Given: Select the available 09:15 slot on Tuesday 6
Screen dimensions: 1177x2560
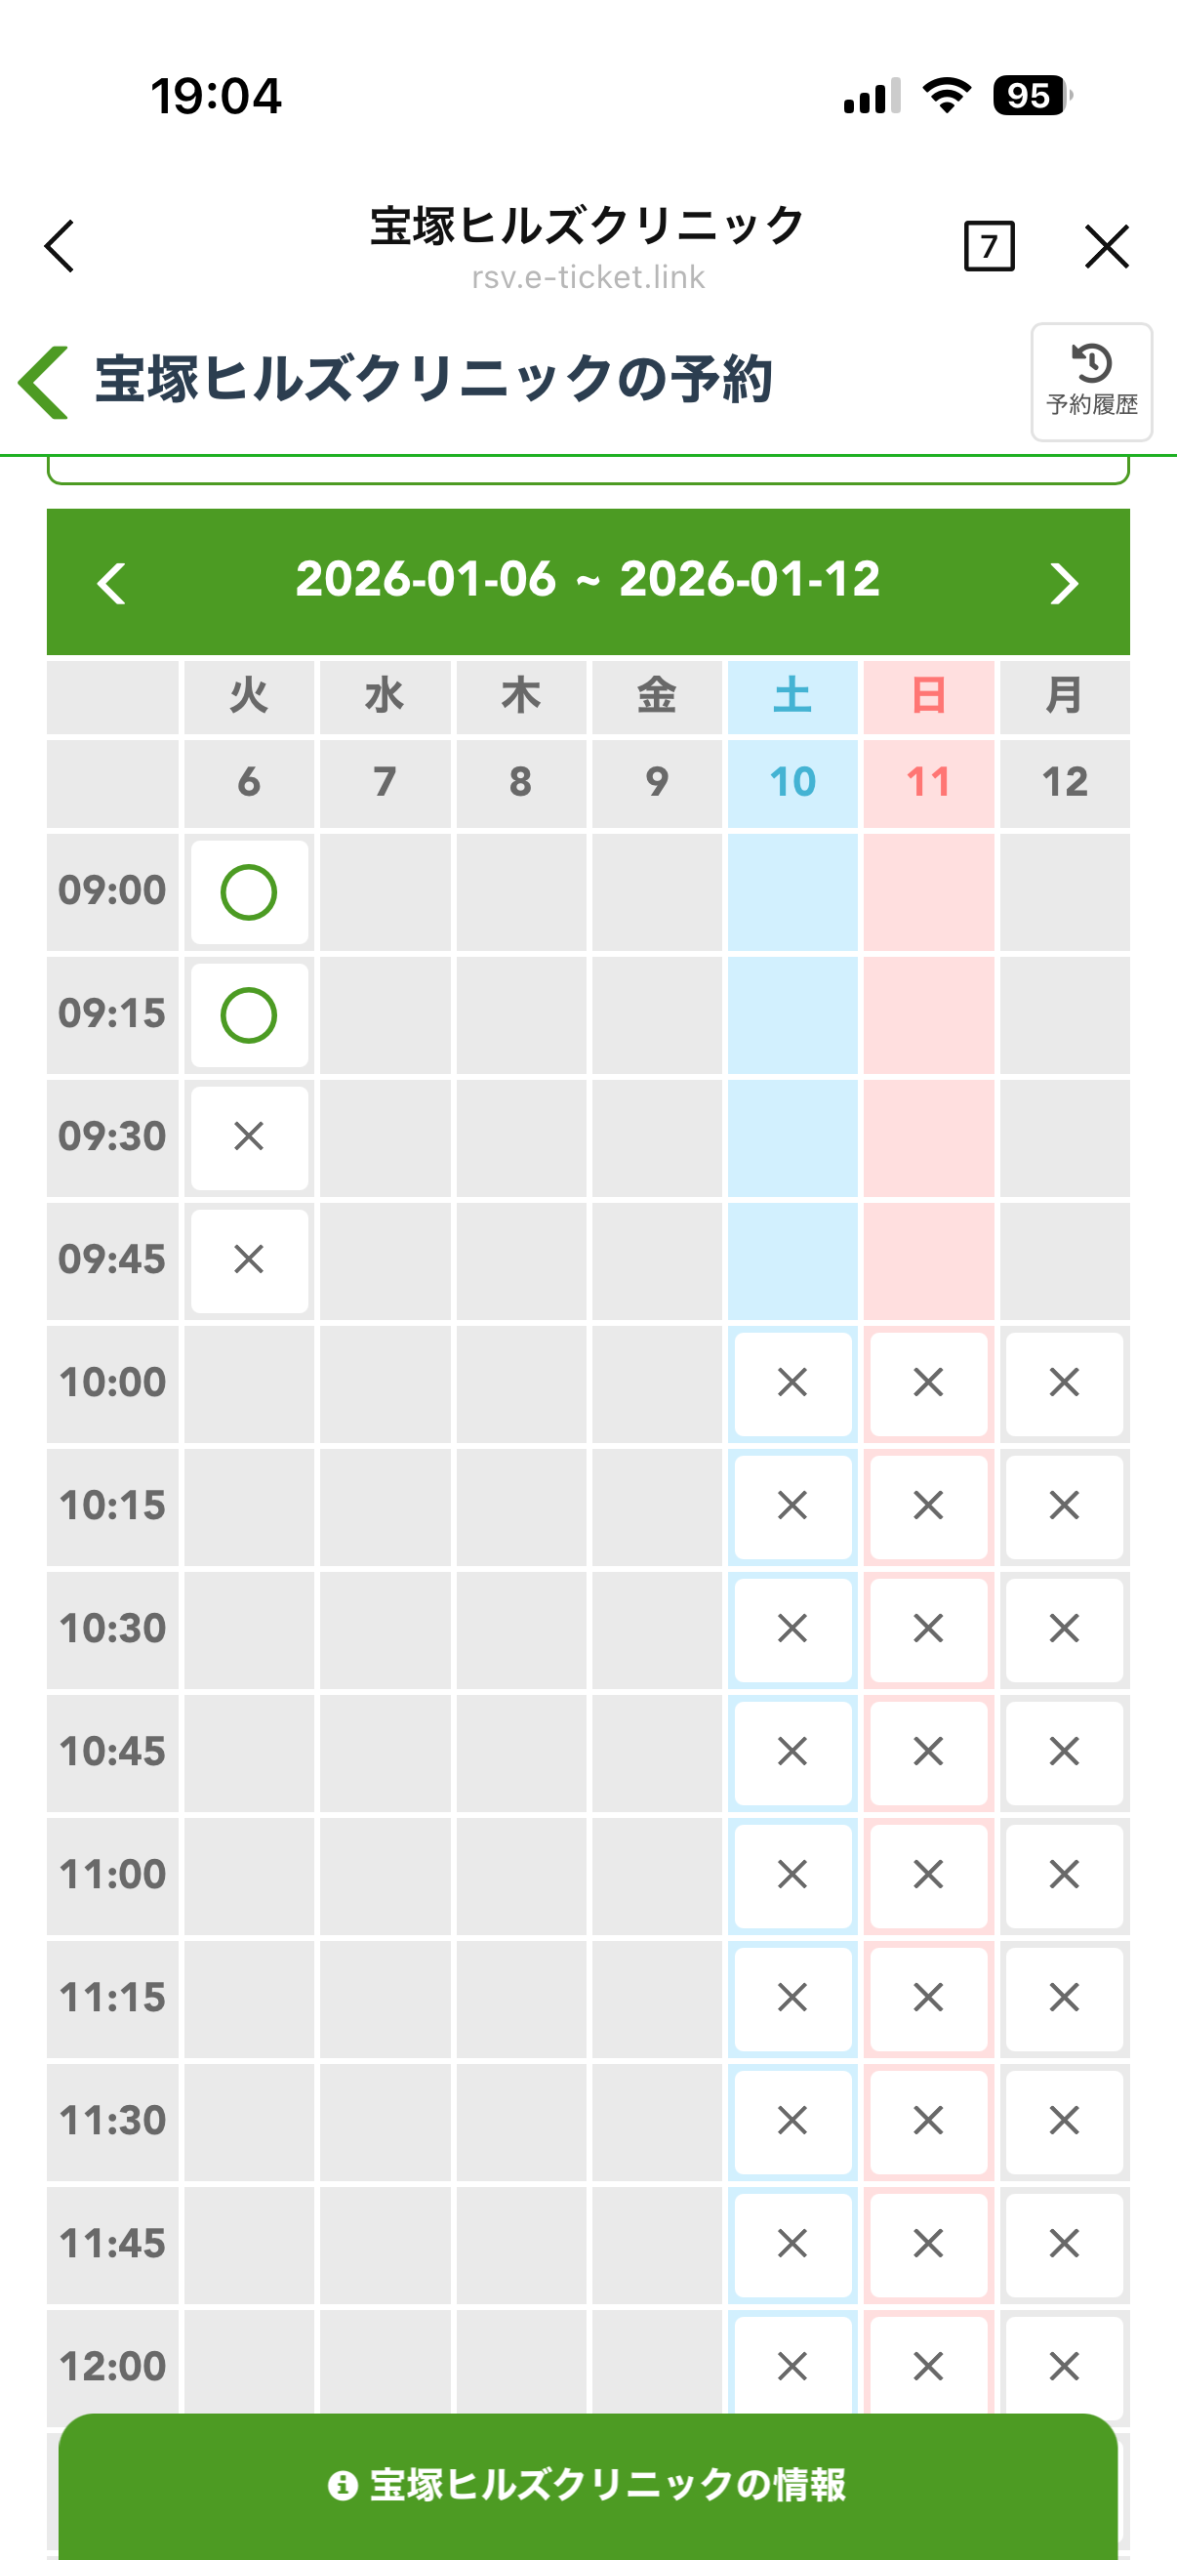Looking at the screenshot, I should click(249, 1015).
